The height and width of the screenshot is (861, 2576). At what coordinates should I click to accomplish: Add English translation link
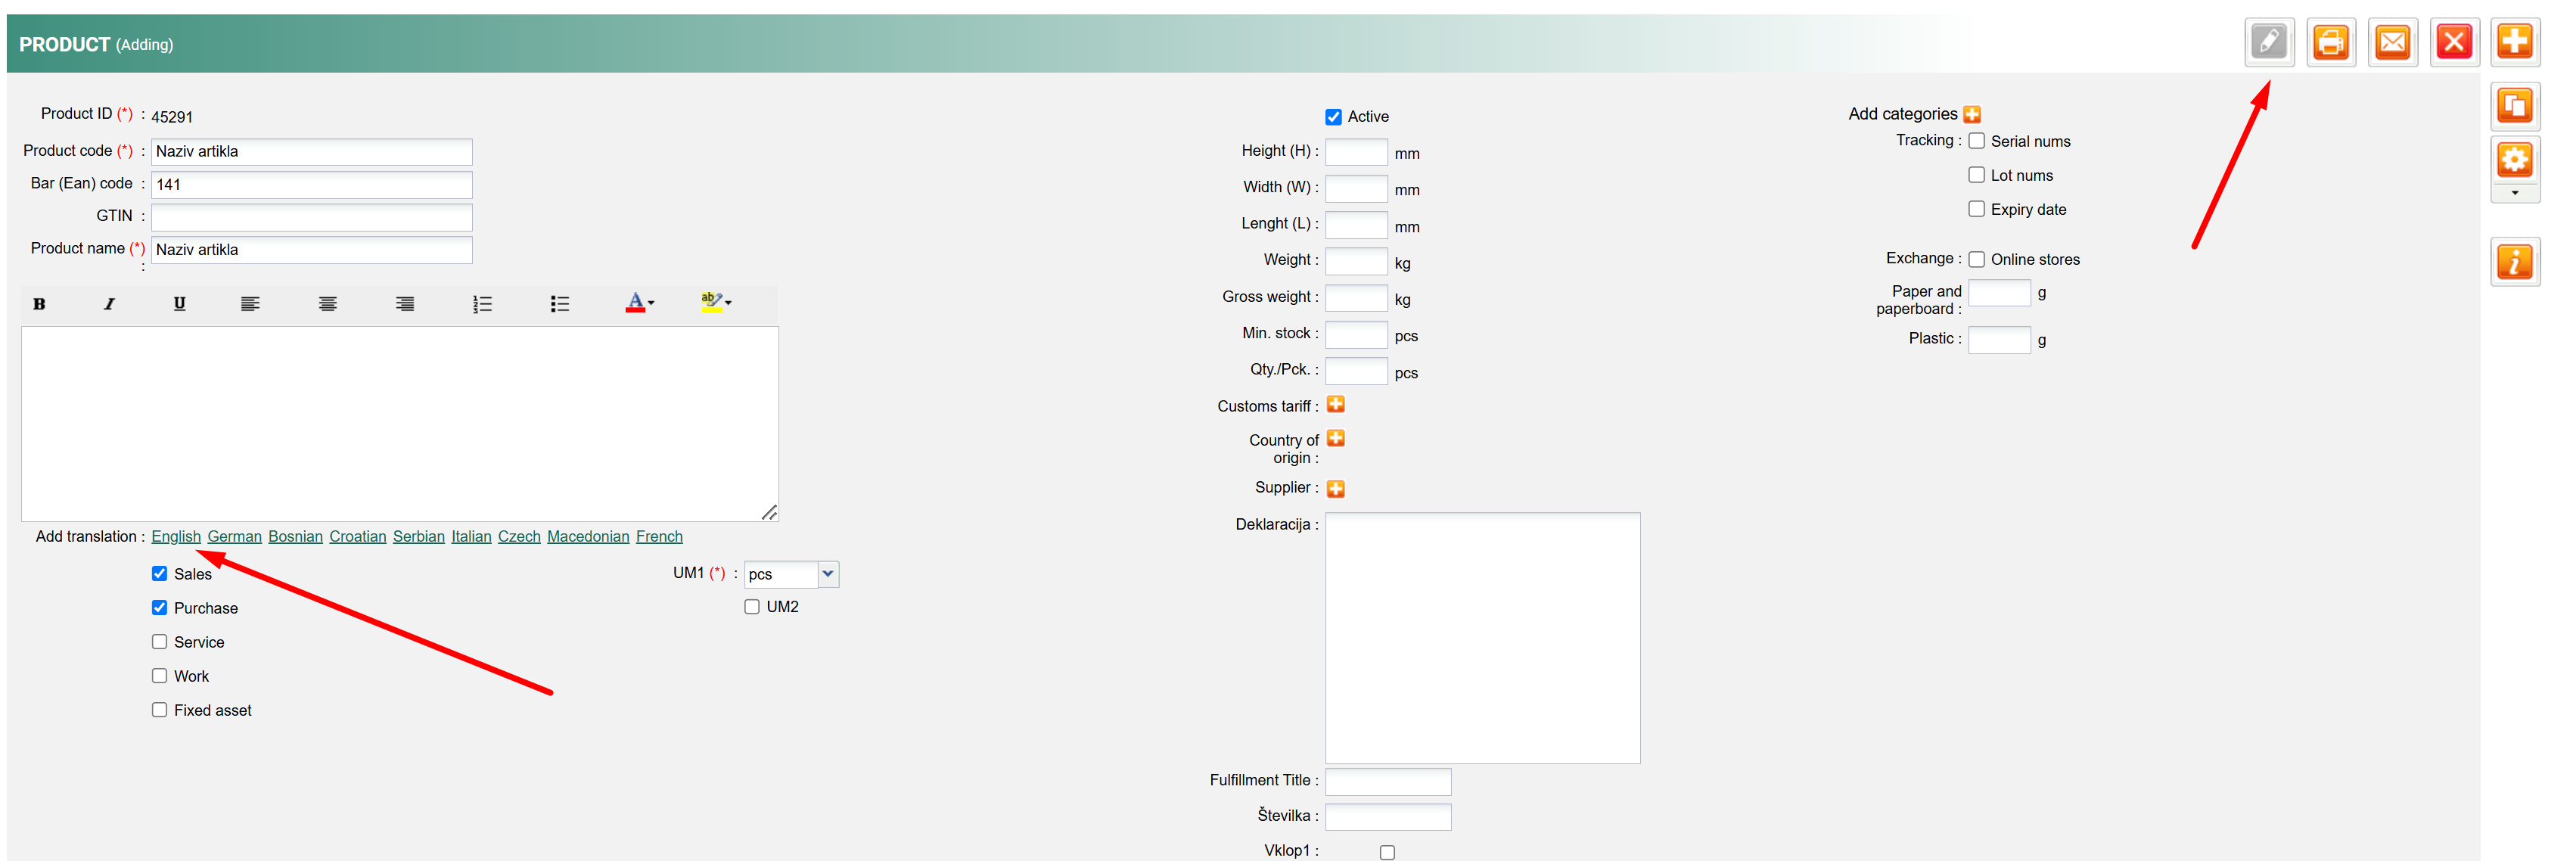pyautogui.click(x=176, y=537)
